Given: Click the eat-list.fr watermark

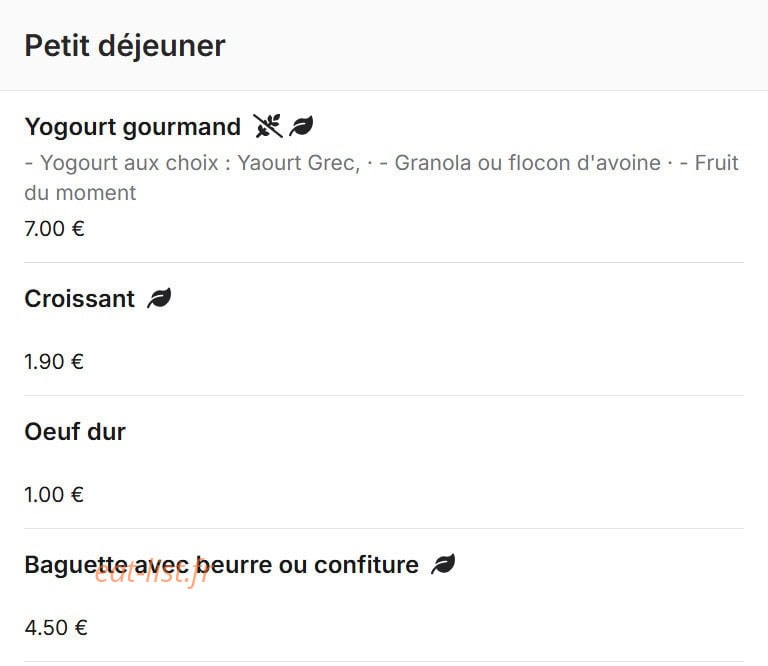Looking at the screenshot, I should pos(152,573).
